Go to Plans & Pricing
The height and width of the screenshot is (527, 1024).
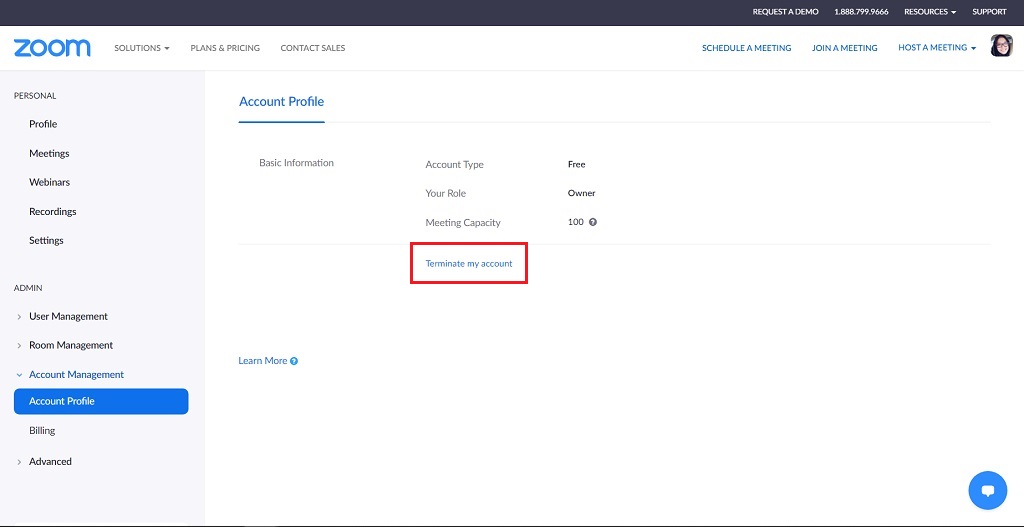pyautogui.click(x=225, y=48)
